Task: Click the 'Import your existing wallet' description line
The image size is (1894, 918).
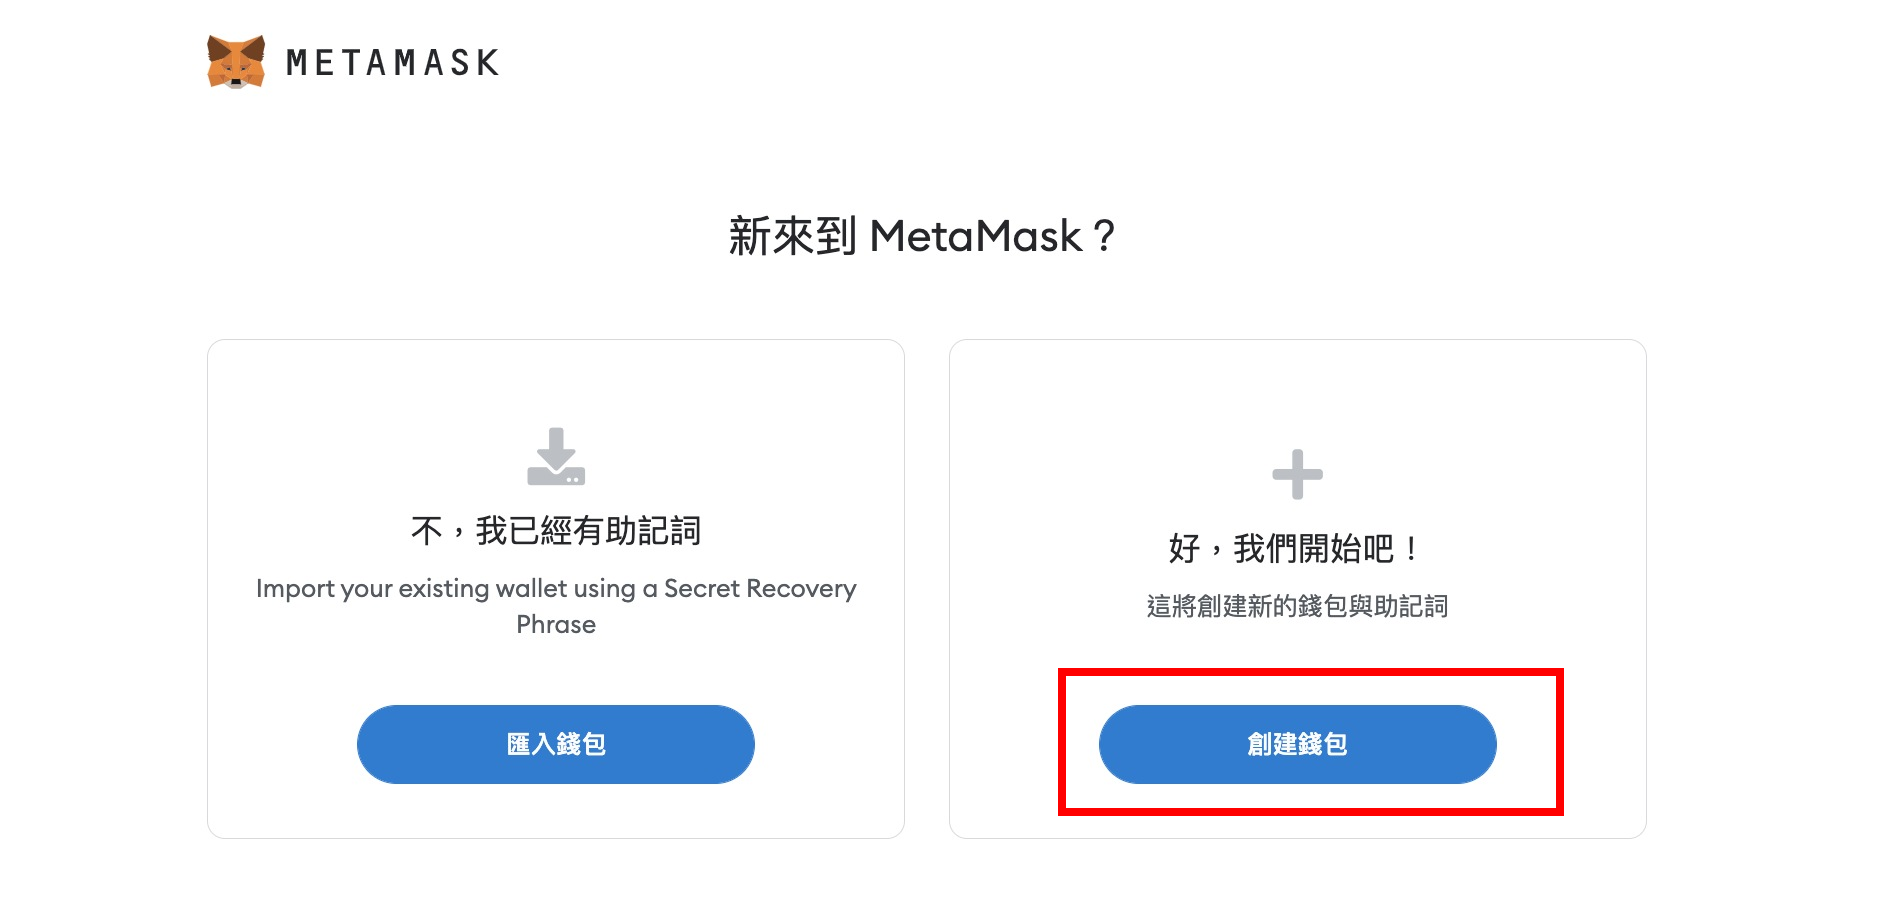Action: pos(556,589)
